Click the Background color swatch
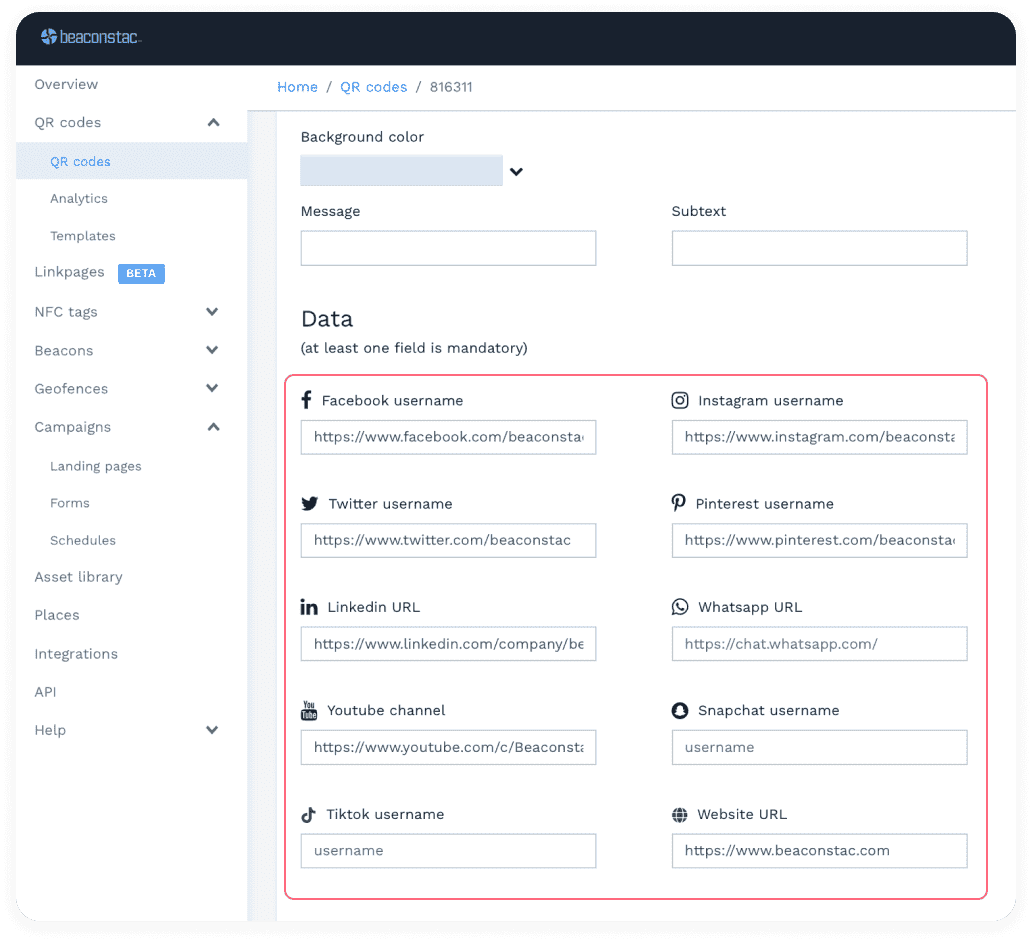 (x=401, y=170)
